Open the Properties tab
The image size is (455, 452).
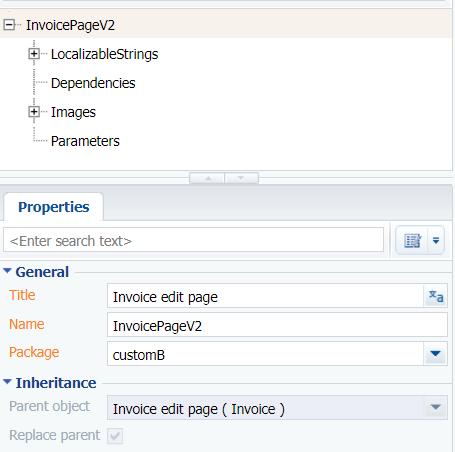point(54,207)
